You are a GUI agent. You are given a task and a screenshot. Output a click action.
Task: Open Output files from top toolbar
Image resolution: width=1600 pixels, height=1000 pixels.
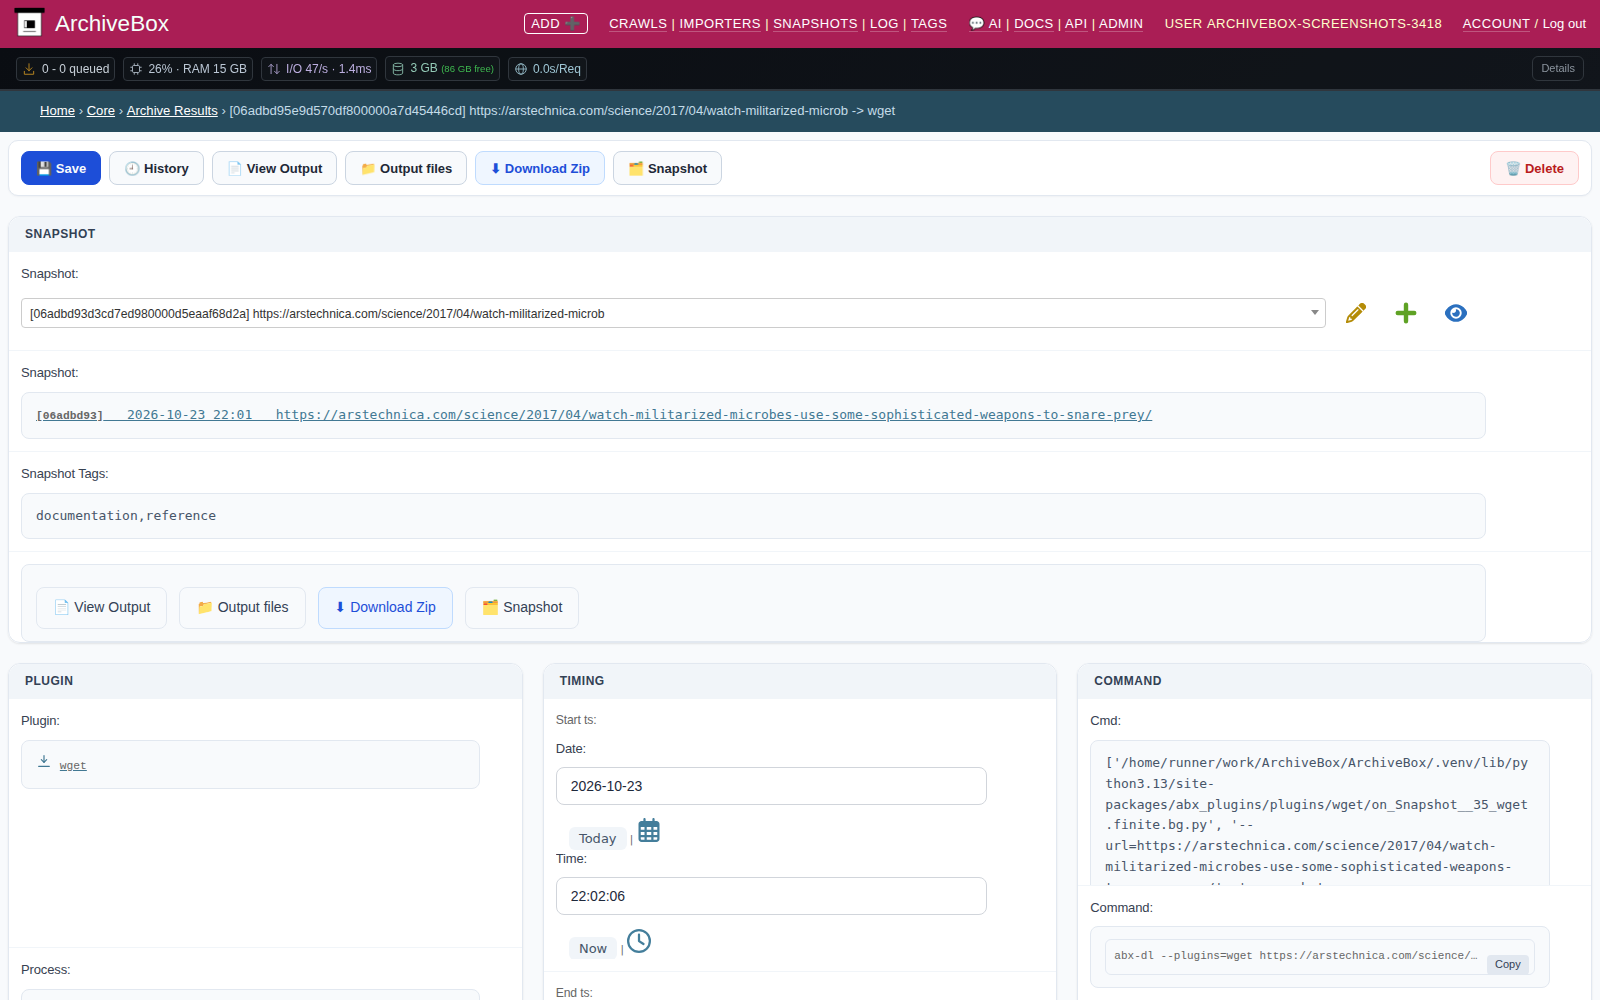click(x=406, y=168)
